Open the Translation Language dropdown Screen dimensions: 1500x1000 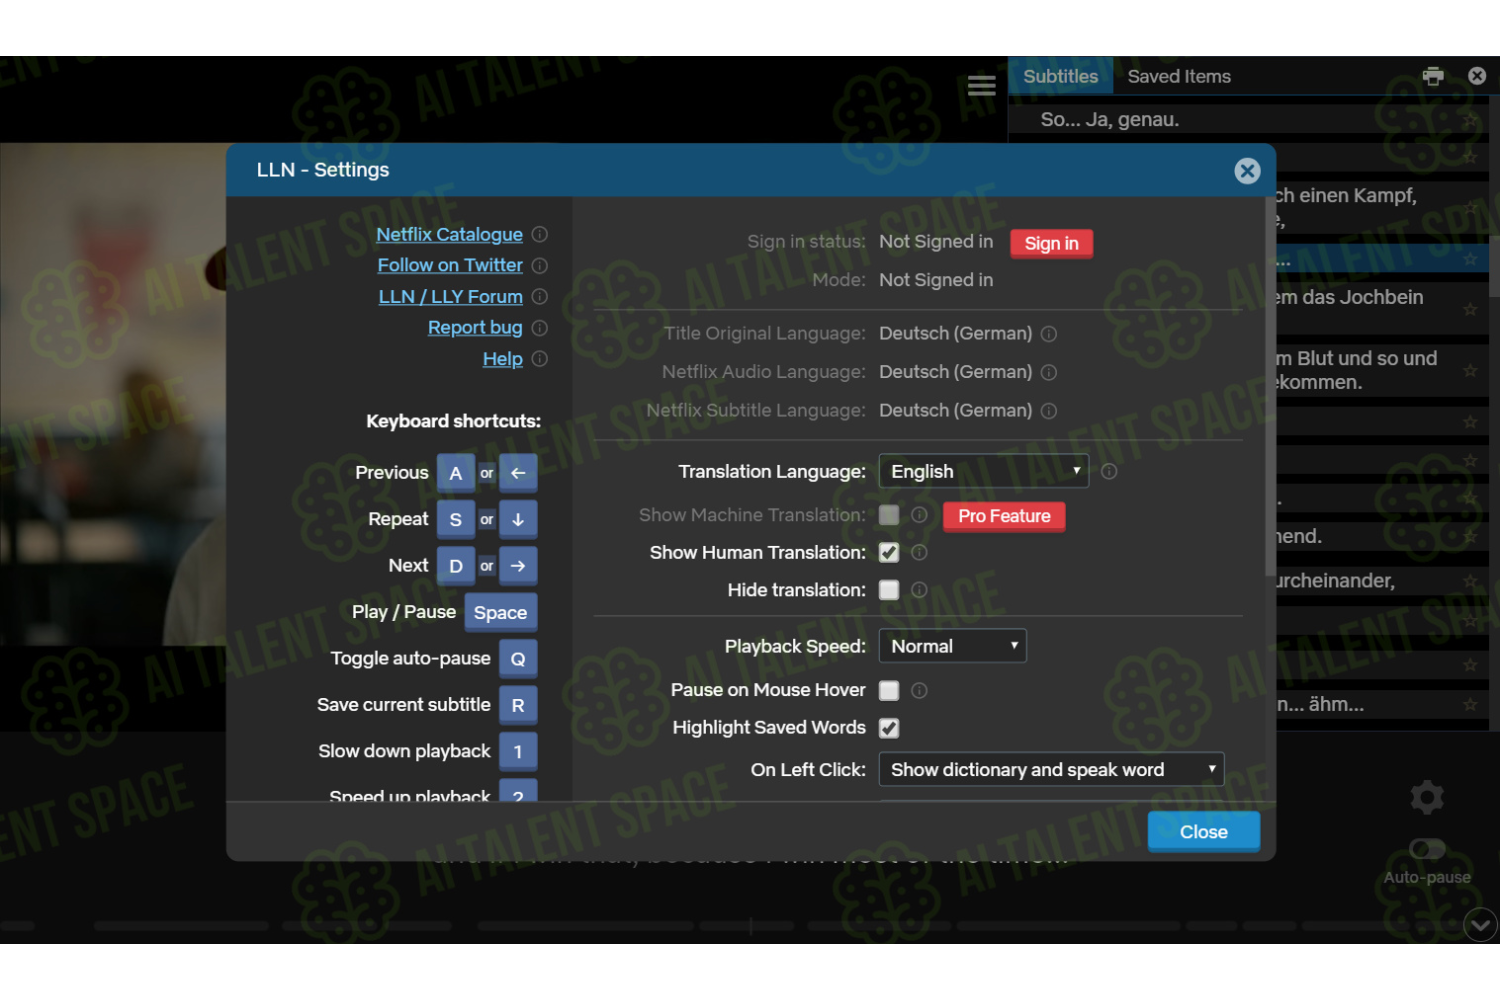point(983,471)
